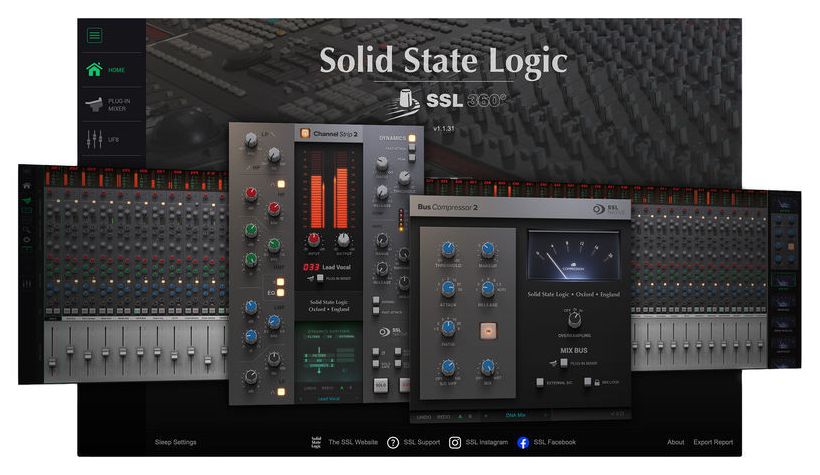The width and height of the screenshot is (820, 475).
Task: Click the Solid State Logic footer logo
Action: tap(316, 443)
